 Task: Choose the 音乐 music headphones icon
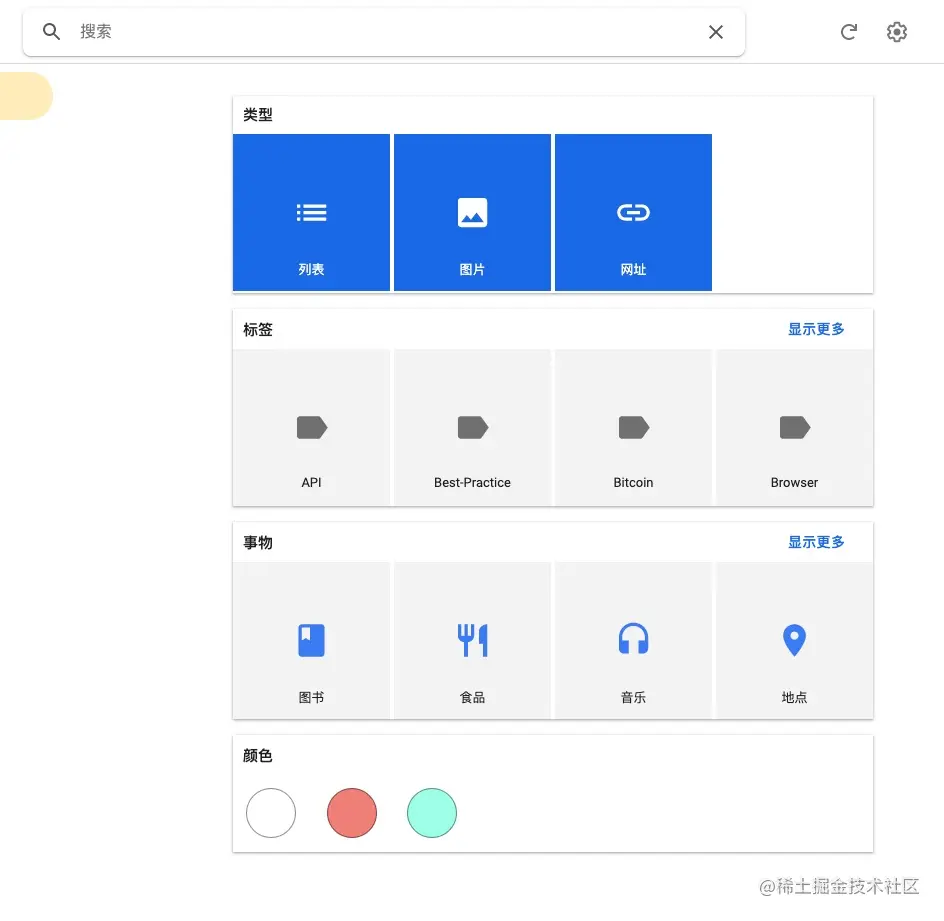click(633, 639)
